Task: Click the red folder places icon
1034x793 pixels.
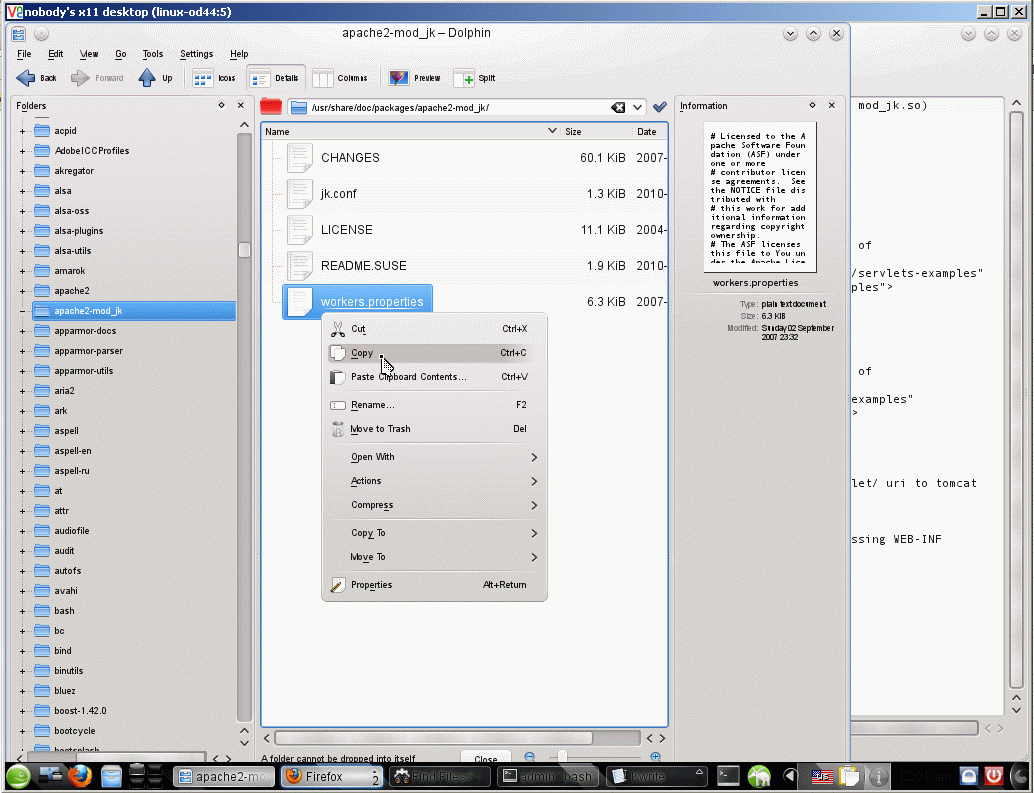Action: point(271,107)
